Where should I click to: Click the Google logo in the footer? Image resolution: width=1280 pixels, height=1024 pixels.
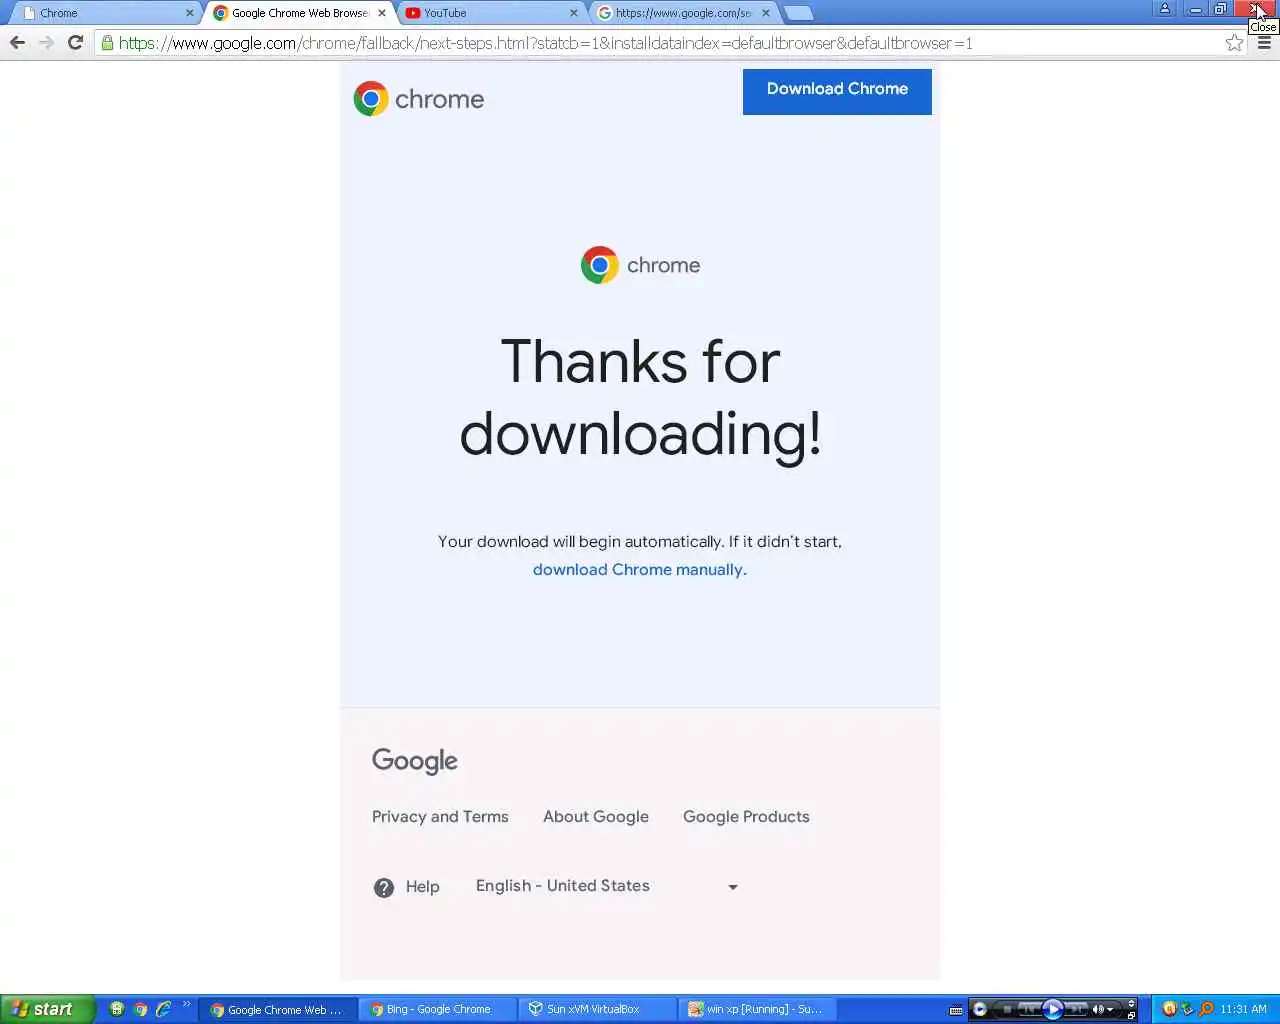[x=415, y=761]
